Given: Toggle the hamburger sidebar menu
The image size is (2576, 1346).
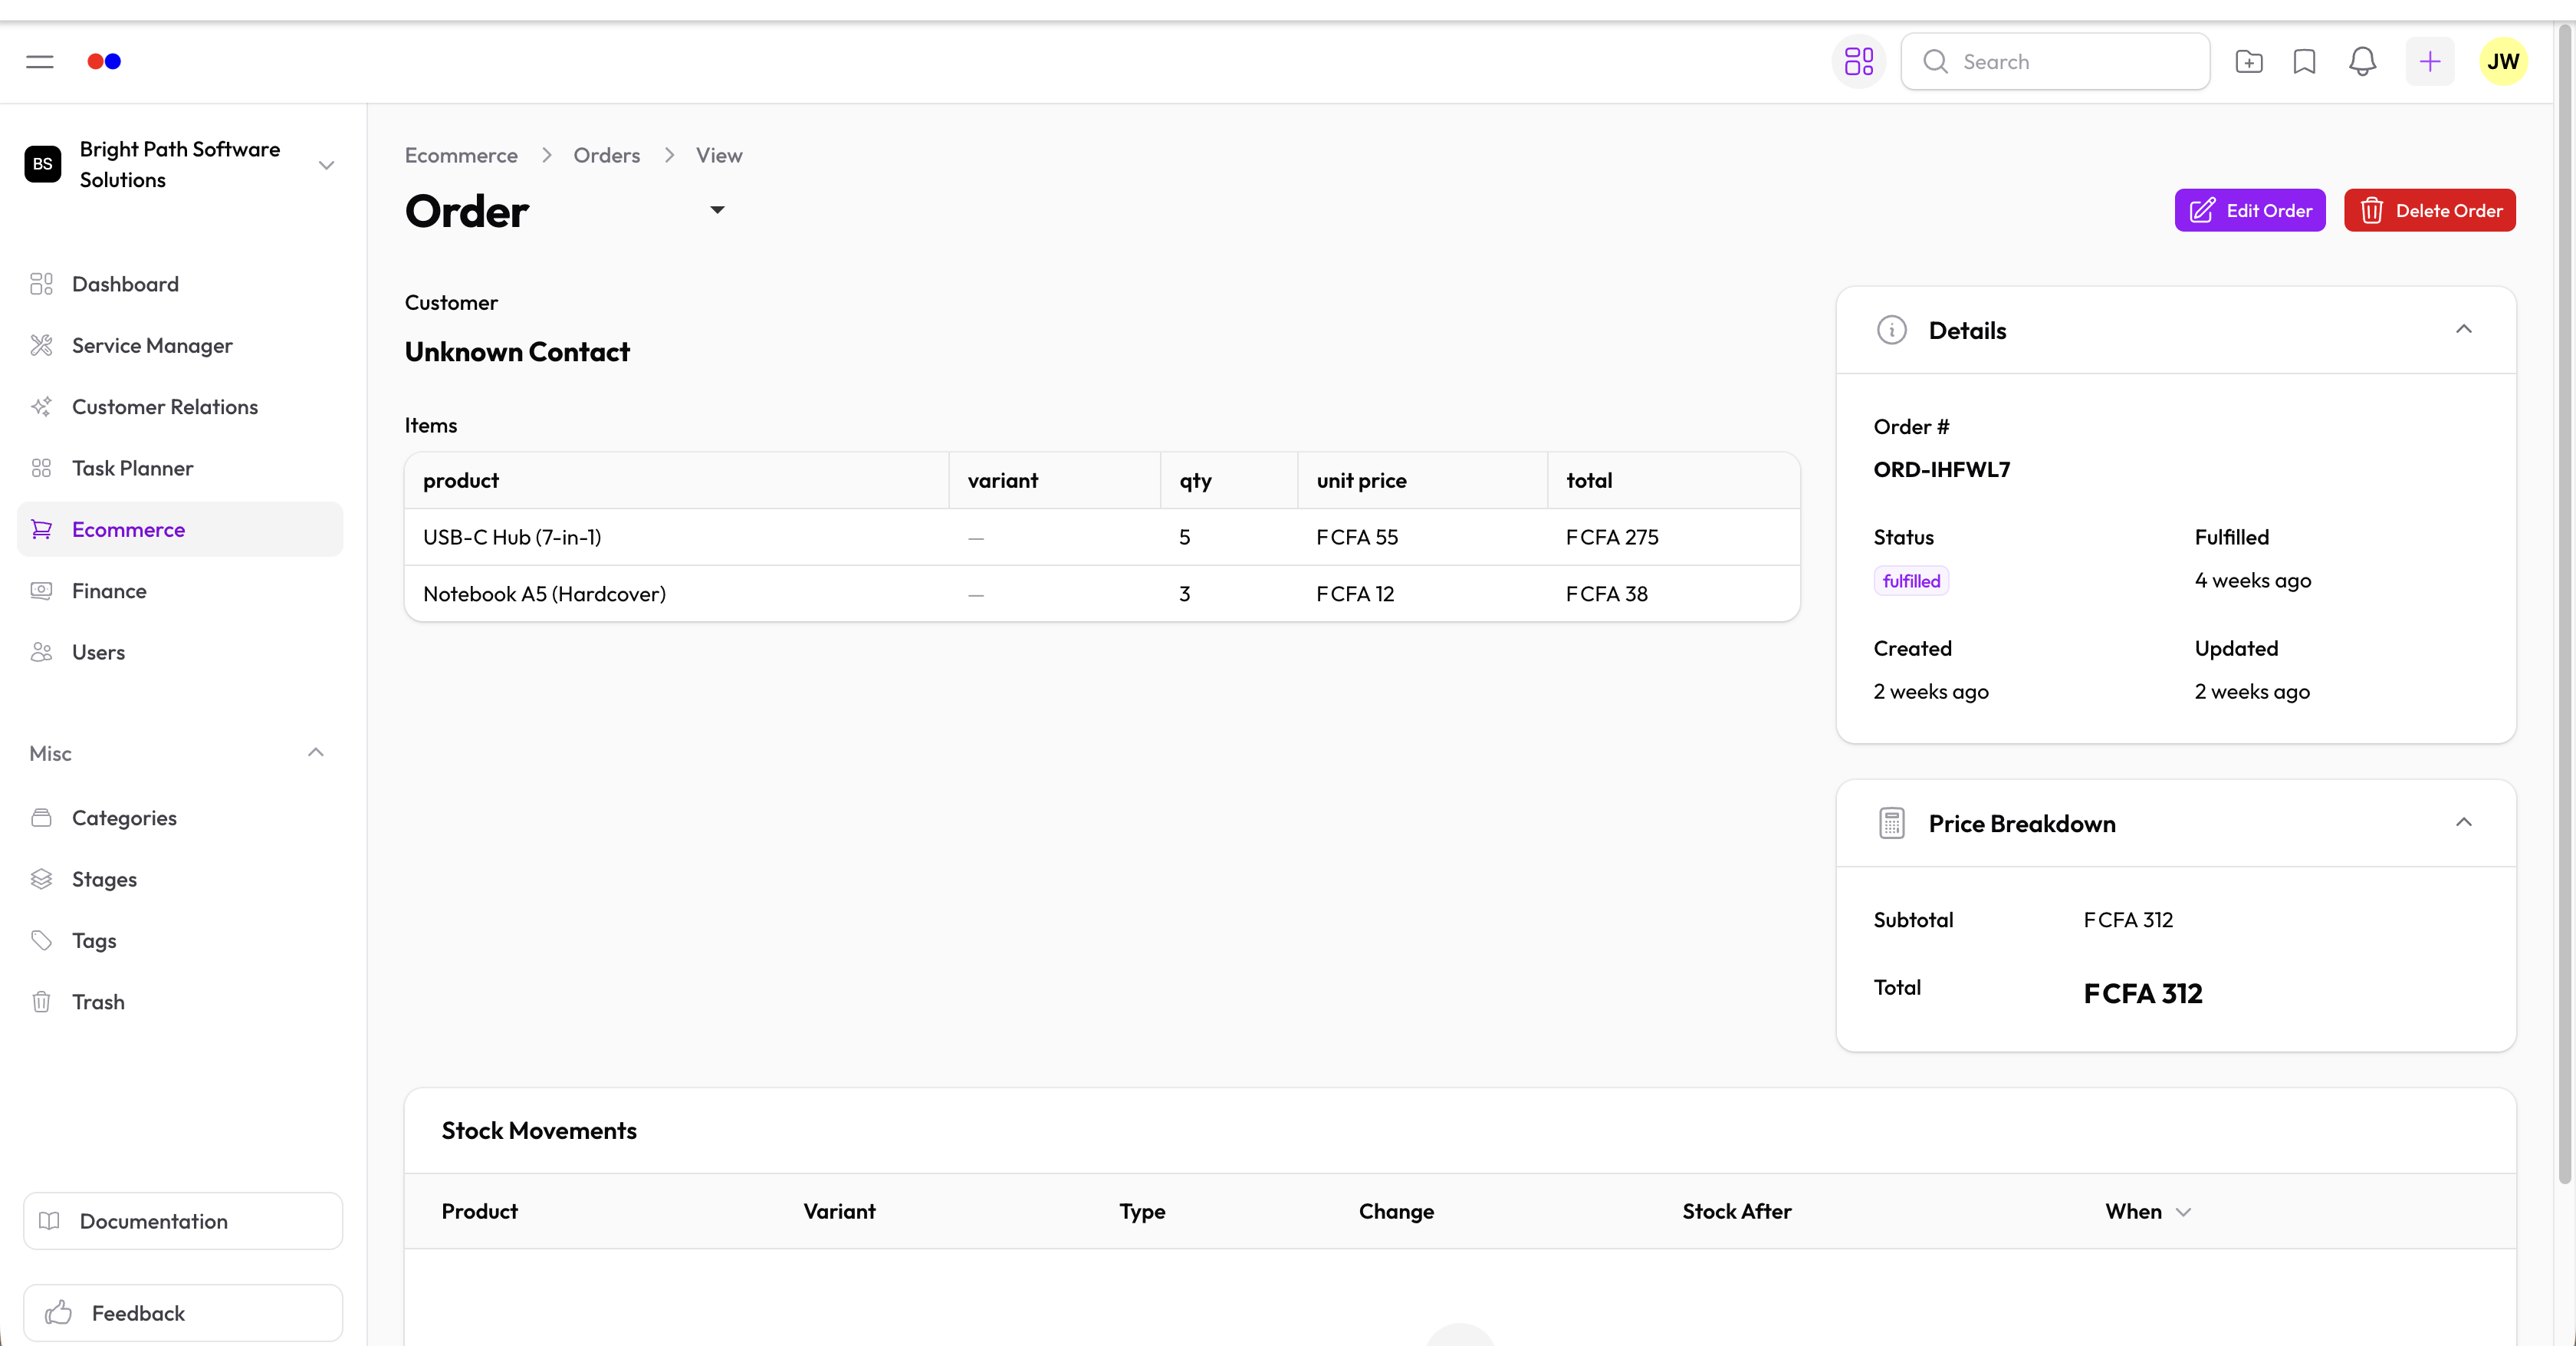Looking at the screenshot, I should click(x=40, y=62).
